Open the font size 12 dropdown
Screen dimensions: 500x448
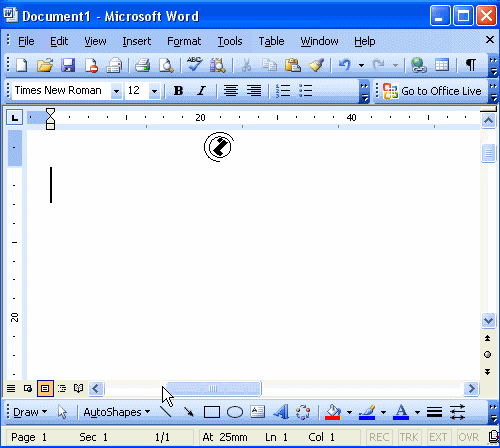pyautogui.click(x=154, y=91)
